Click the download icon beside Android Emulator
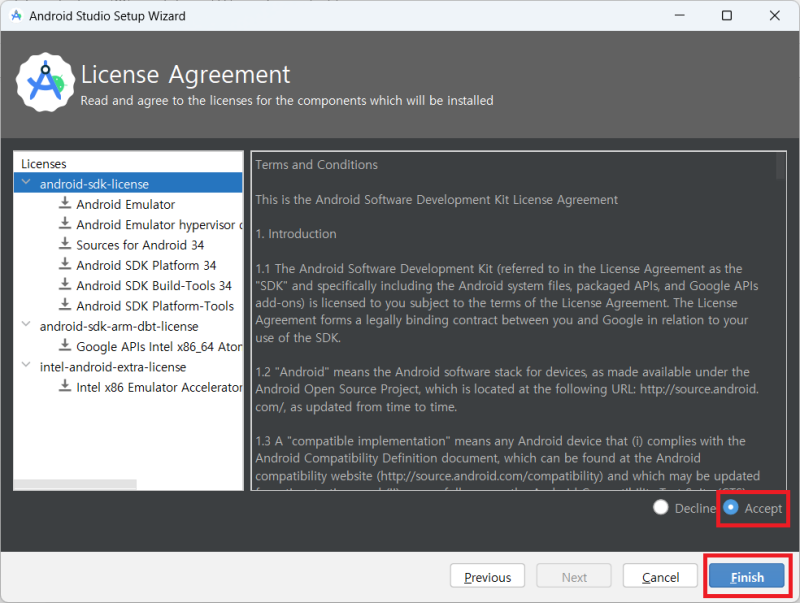This screenshot has height=603, width=800. click(x=64, y=204)
